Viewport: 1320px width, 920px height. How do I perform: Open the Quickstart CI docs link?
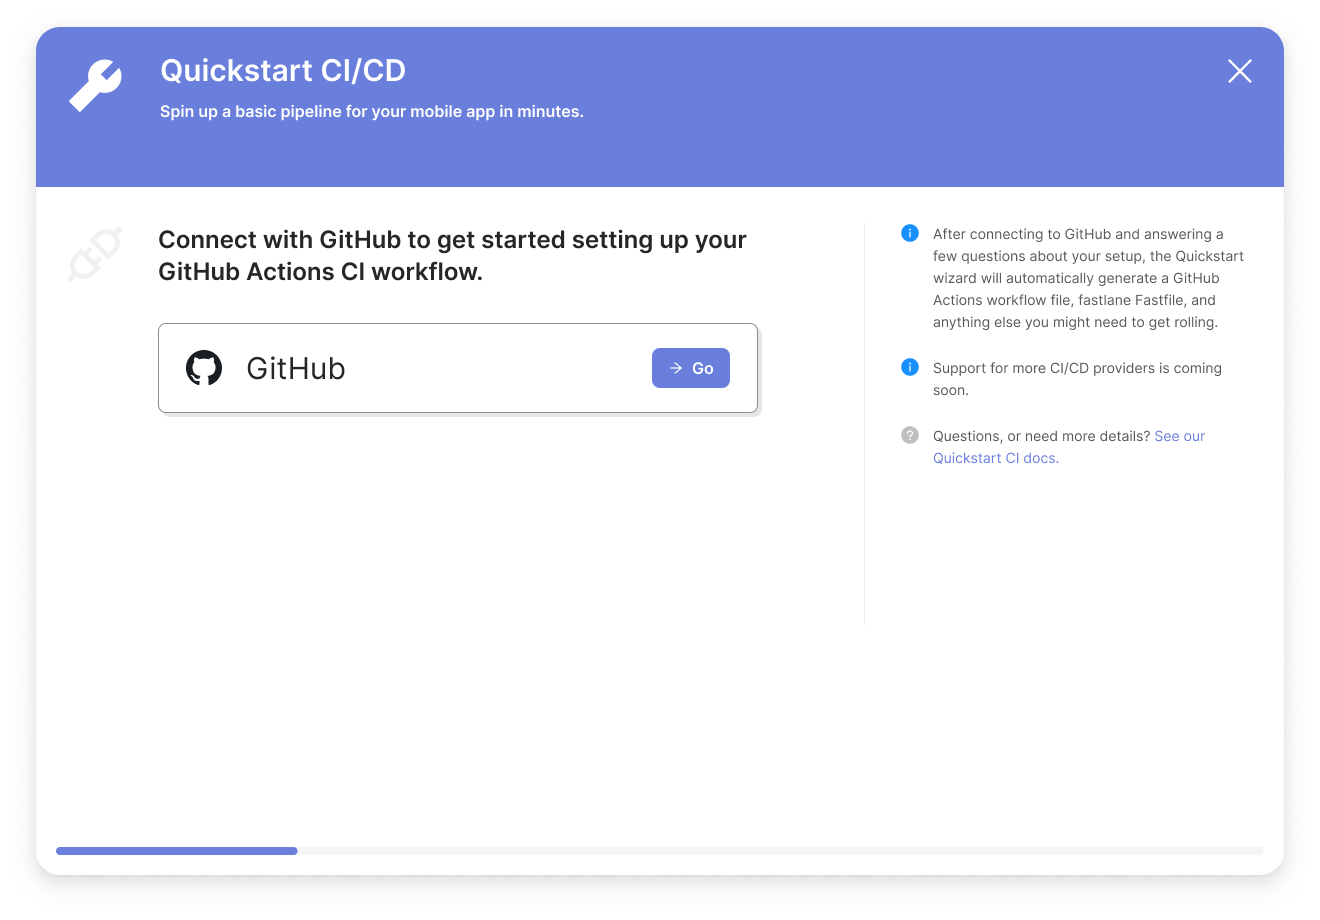pyautogui.click(x=995, y=457)
